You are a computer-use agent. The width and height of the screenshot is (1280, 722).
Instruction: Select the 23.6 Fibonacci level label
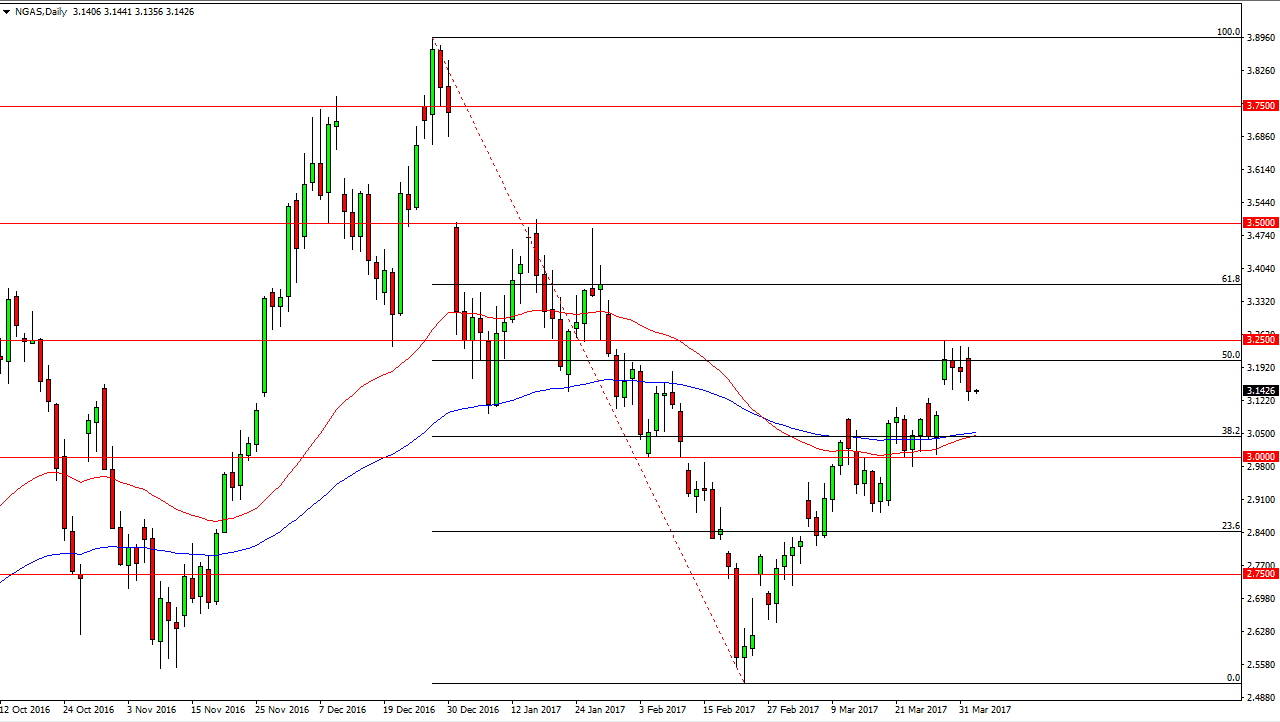(x=1231, y=525)
